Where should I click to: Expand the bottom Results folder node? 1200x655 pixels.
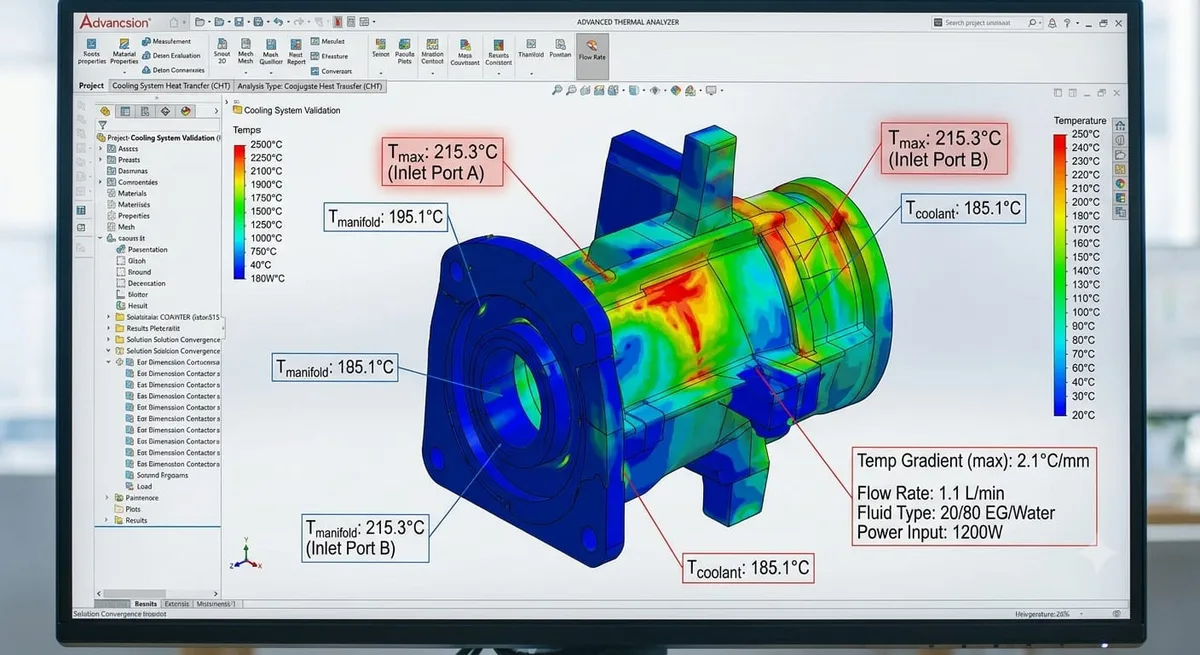point(108,520)
